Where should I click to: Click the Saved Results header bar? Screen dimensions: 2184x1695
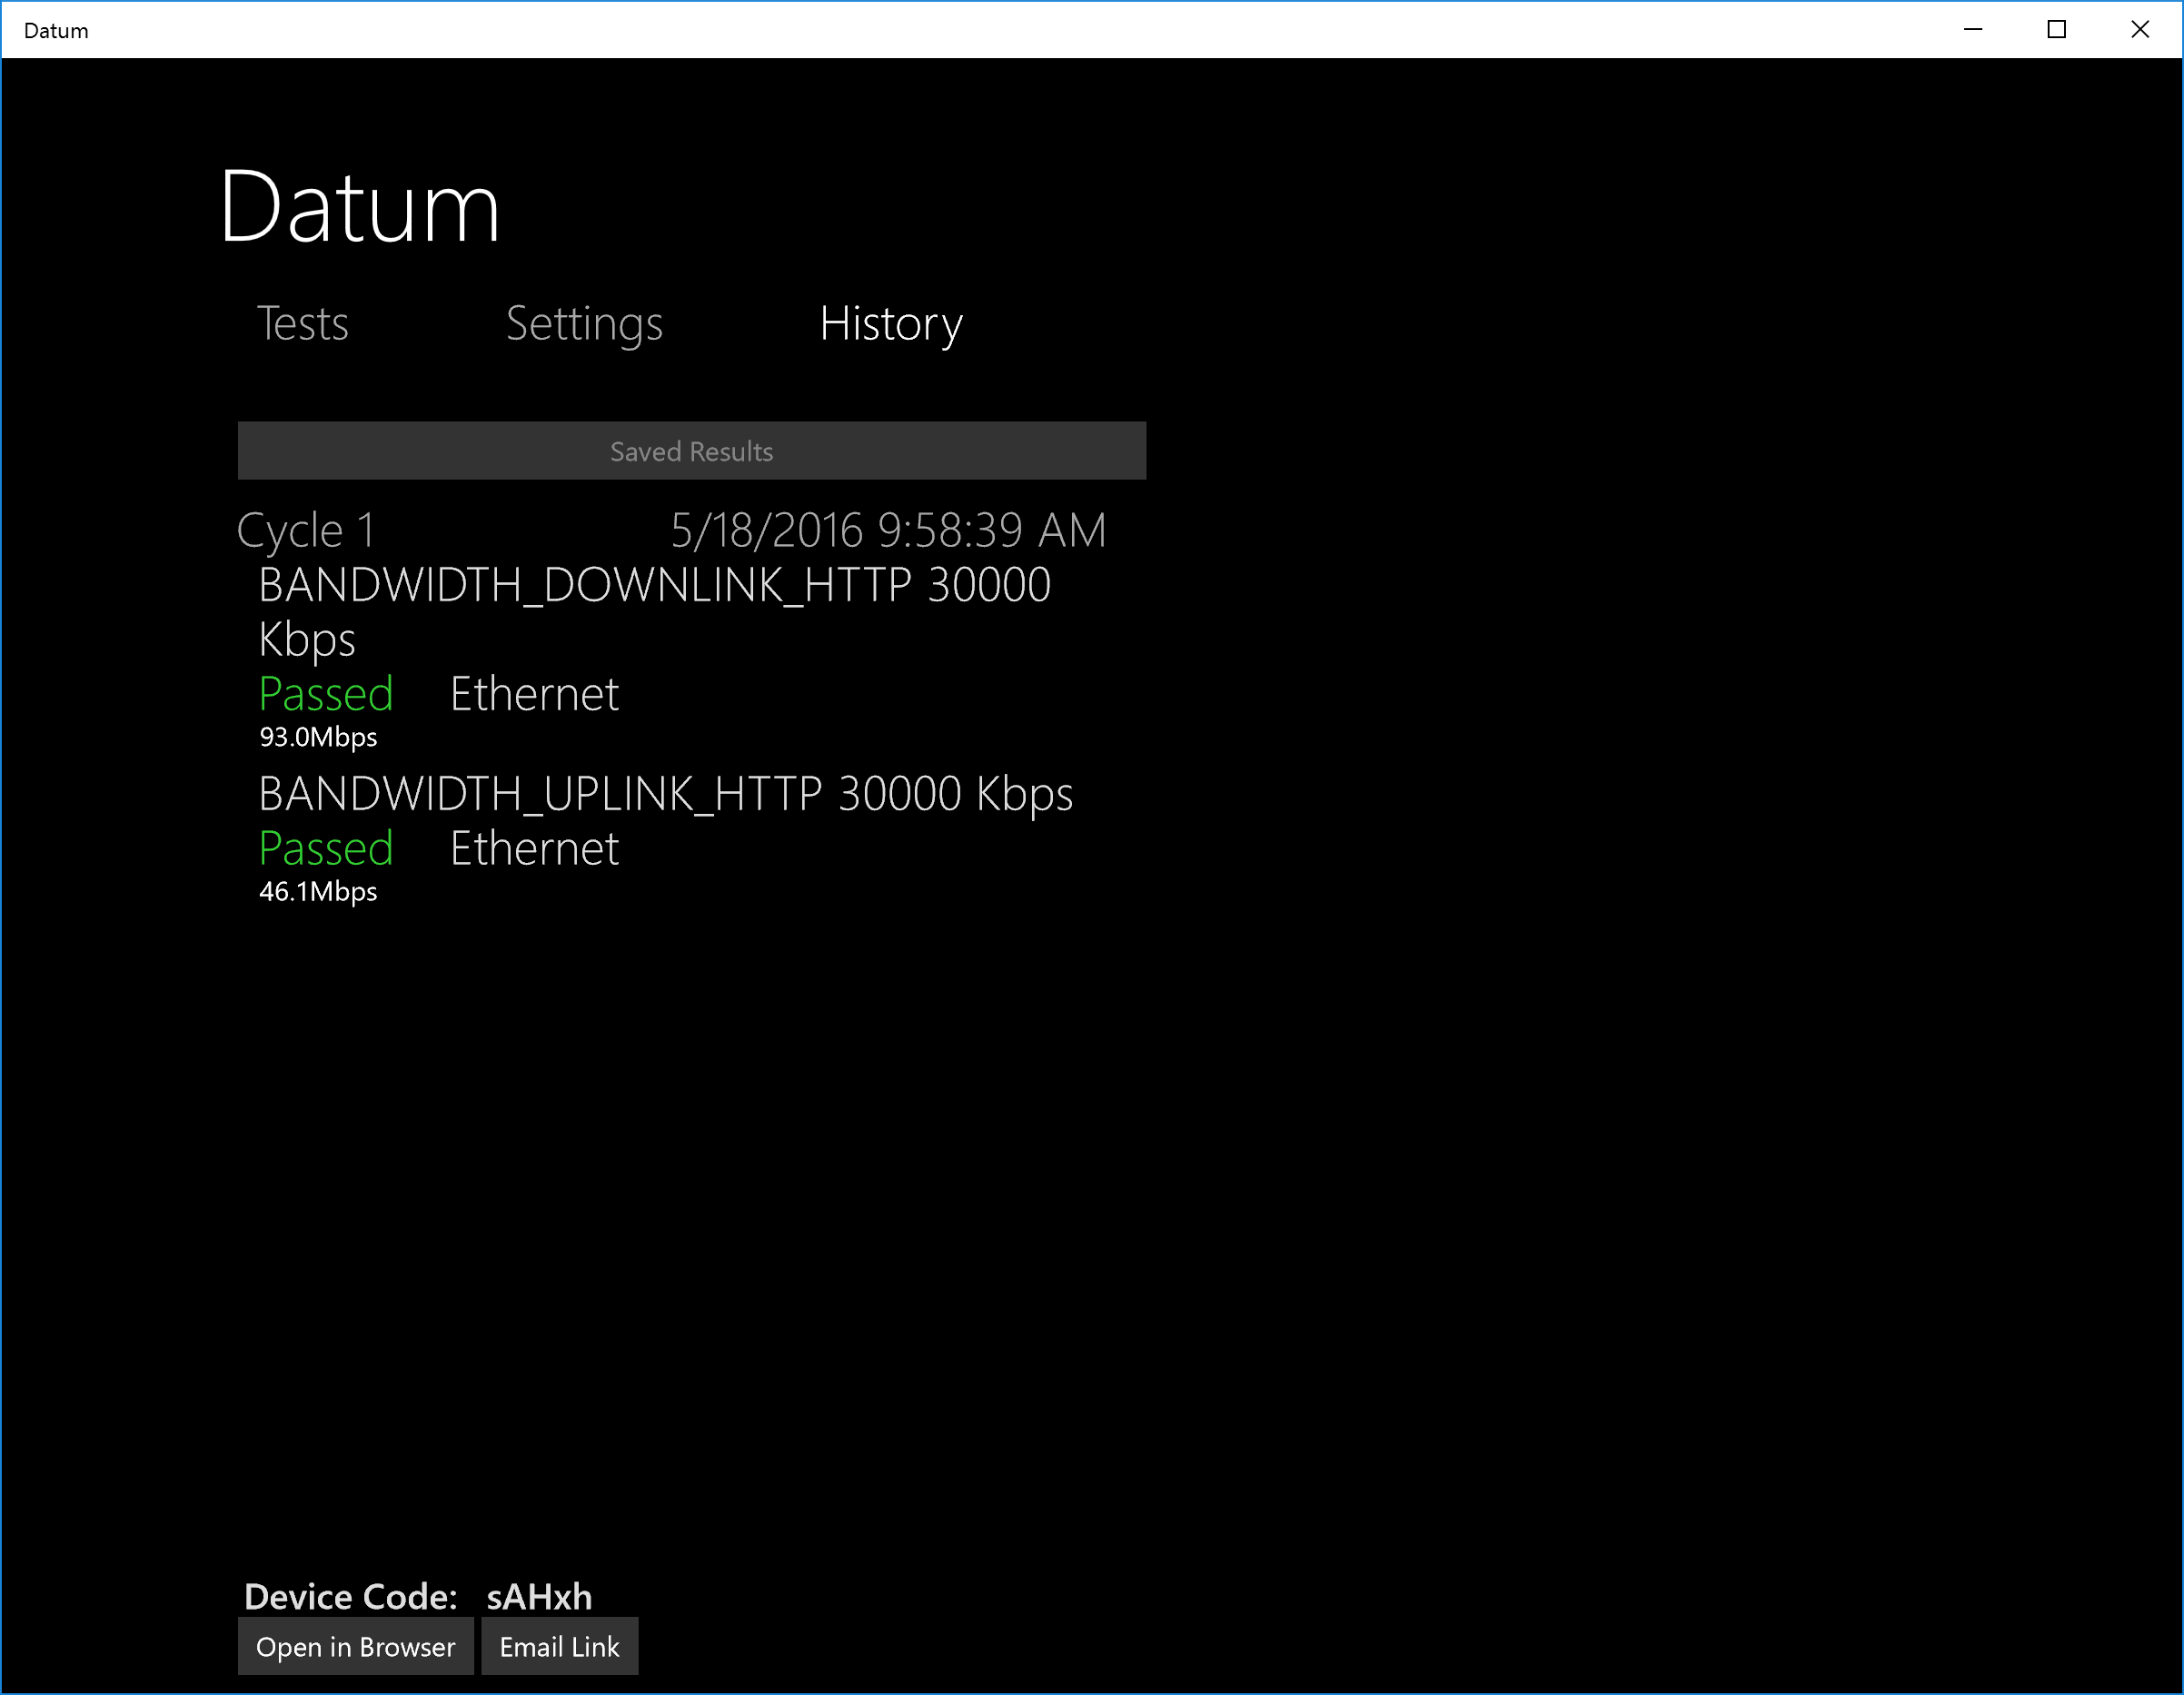691,451
